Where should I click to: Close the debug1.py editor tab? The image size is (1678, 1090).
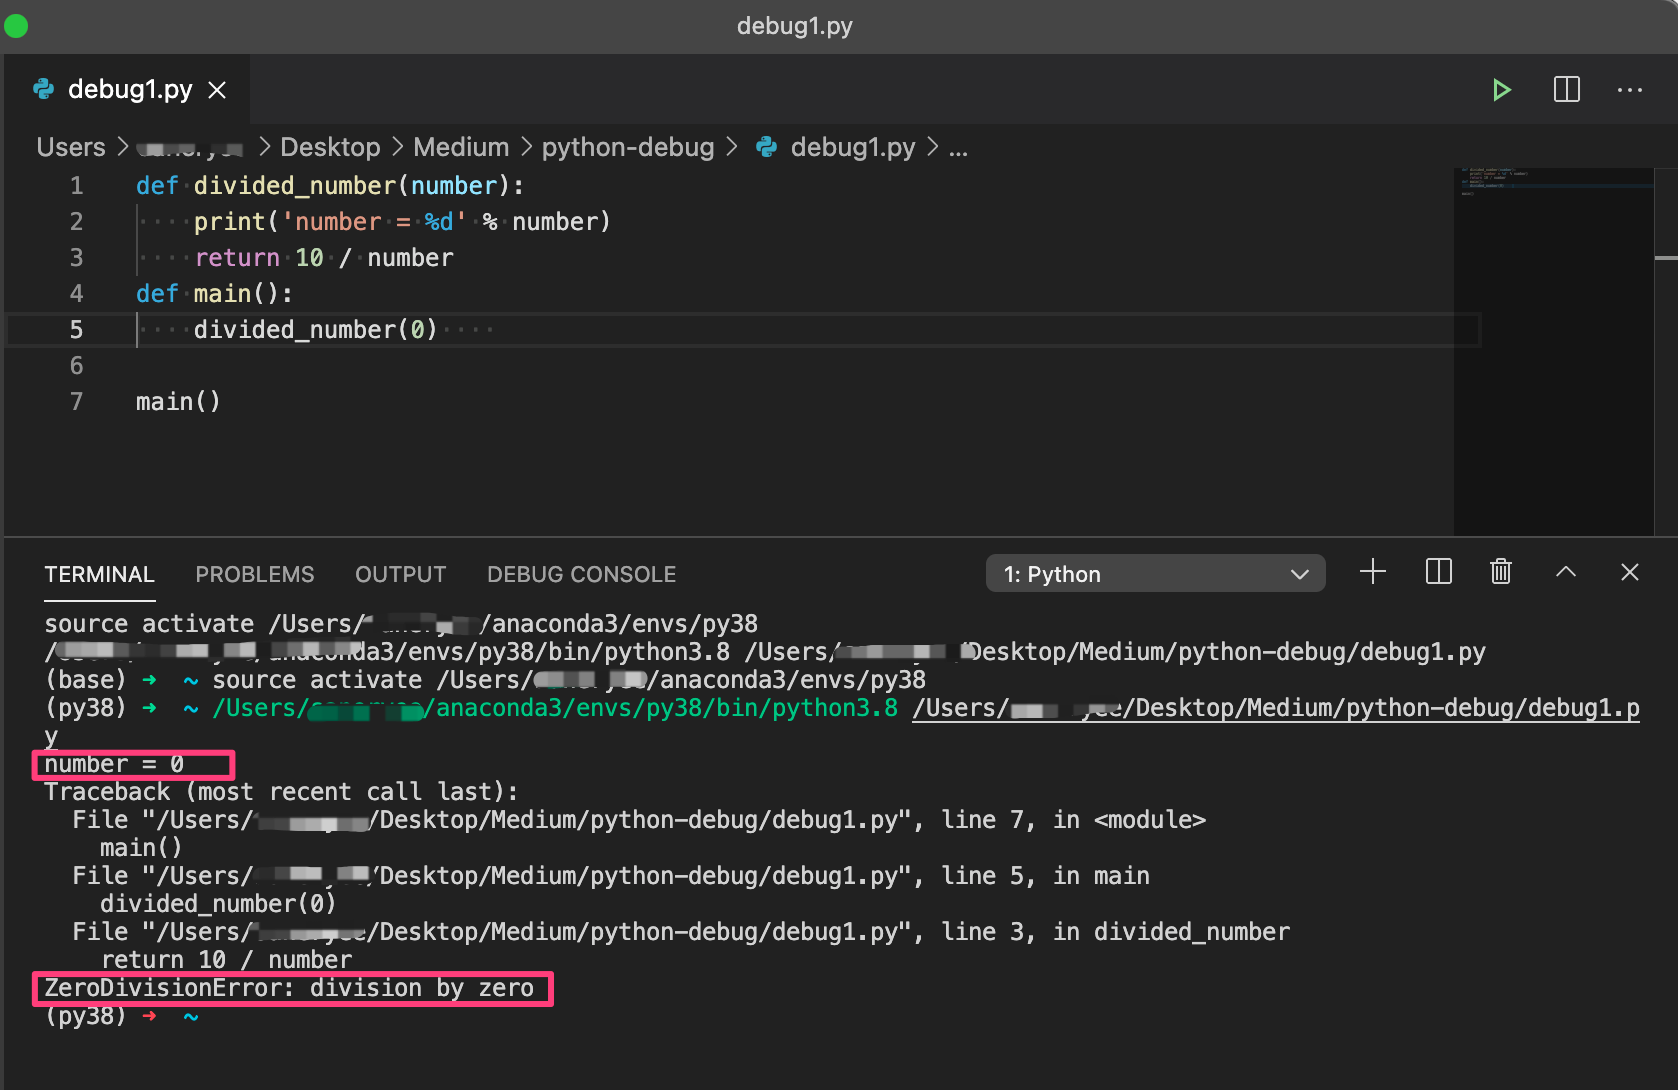pos(217,89)
